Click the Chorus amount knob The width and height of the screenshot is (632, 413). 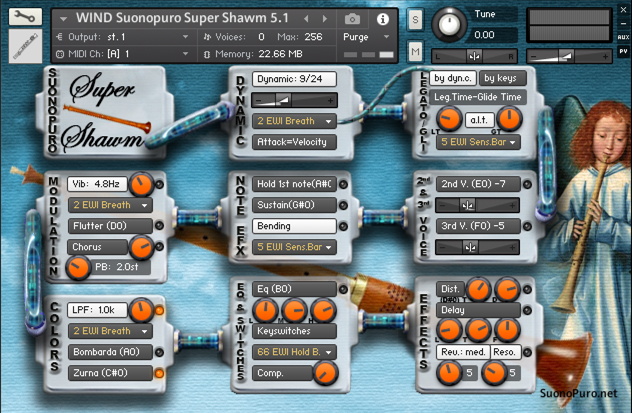point(141,247)
